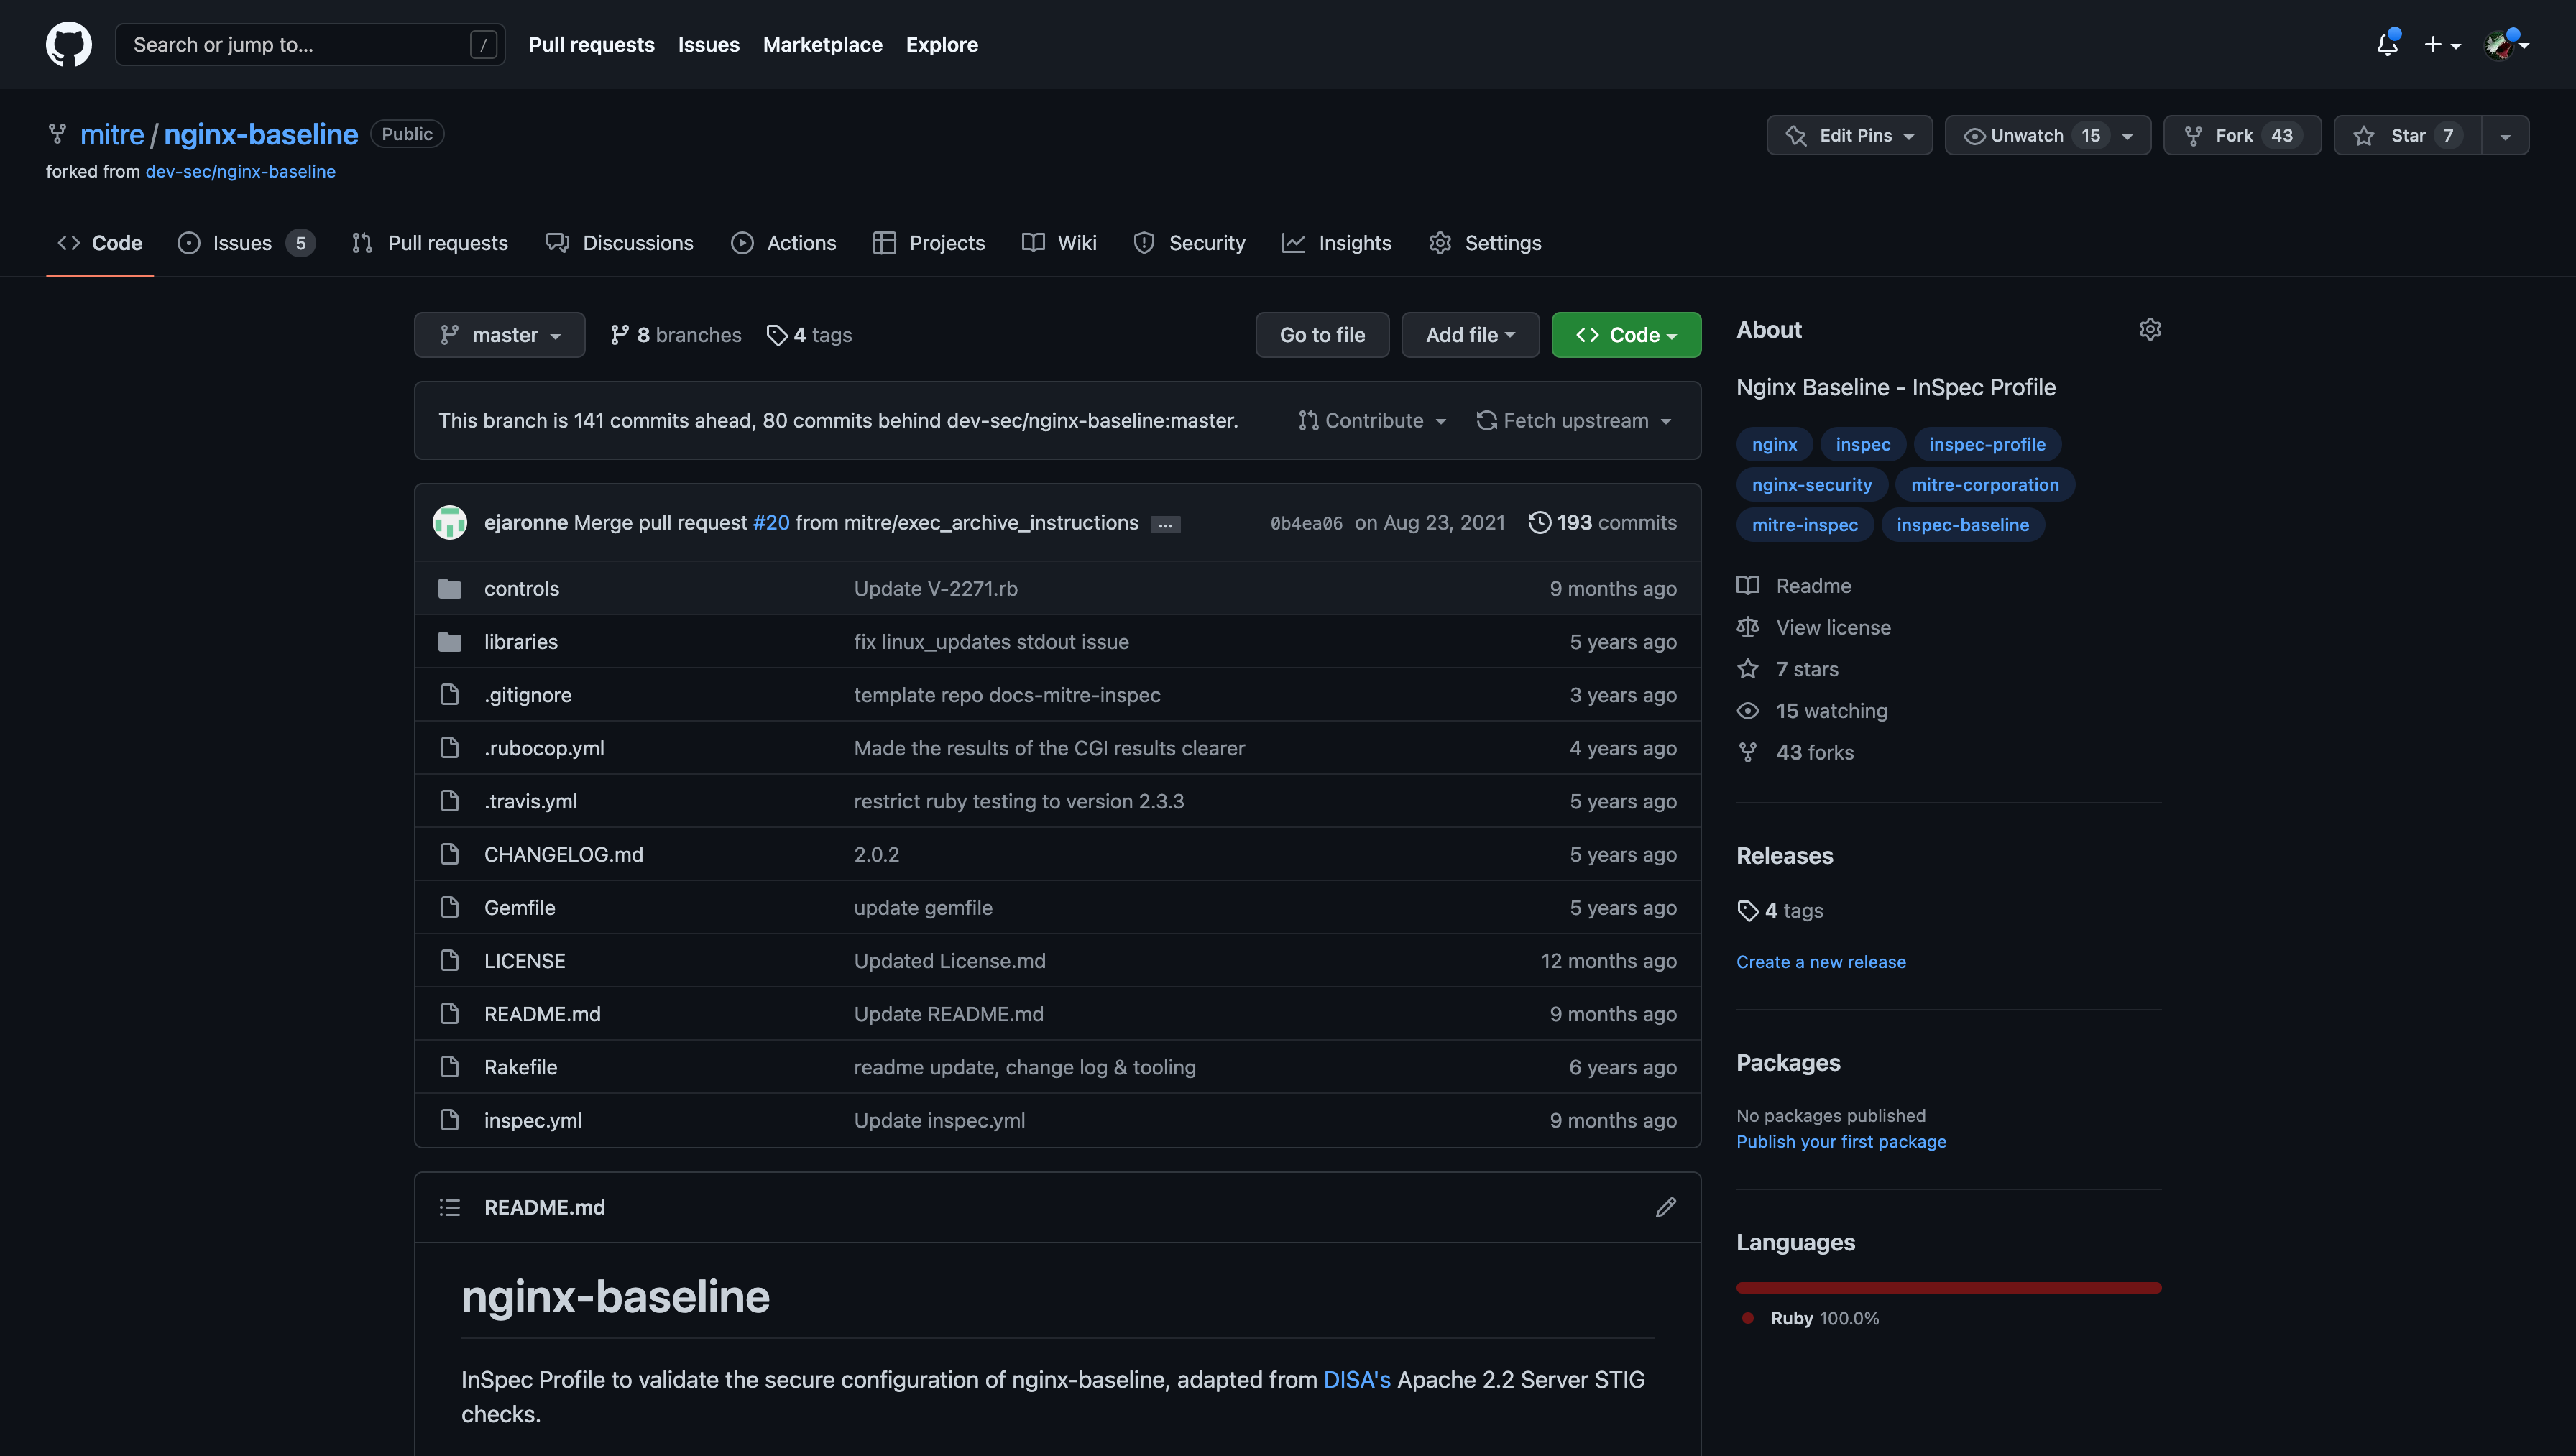2576x1456 pixels.
Task: Edit README with pencil icon
Action: pos(1666,1207)
